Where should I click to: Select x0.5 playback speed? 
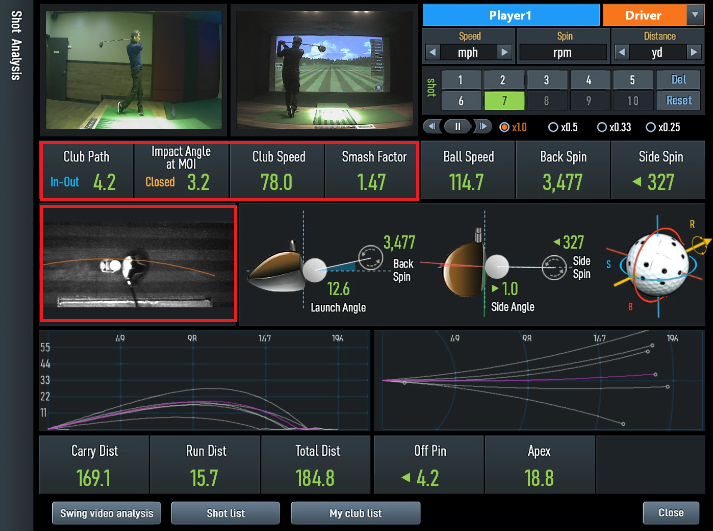(553, 127)
